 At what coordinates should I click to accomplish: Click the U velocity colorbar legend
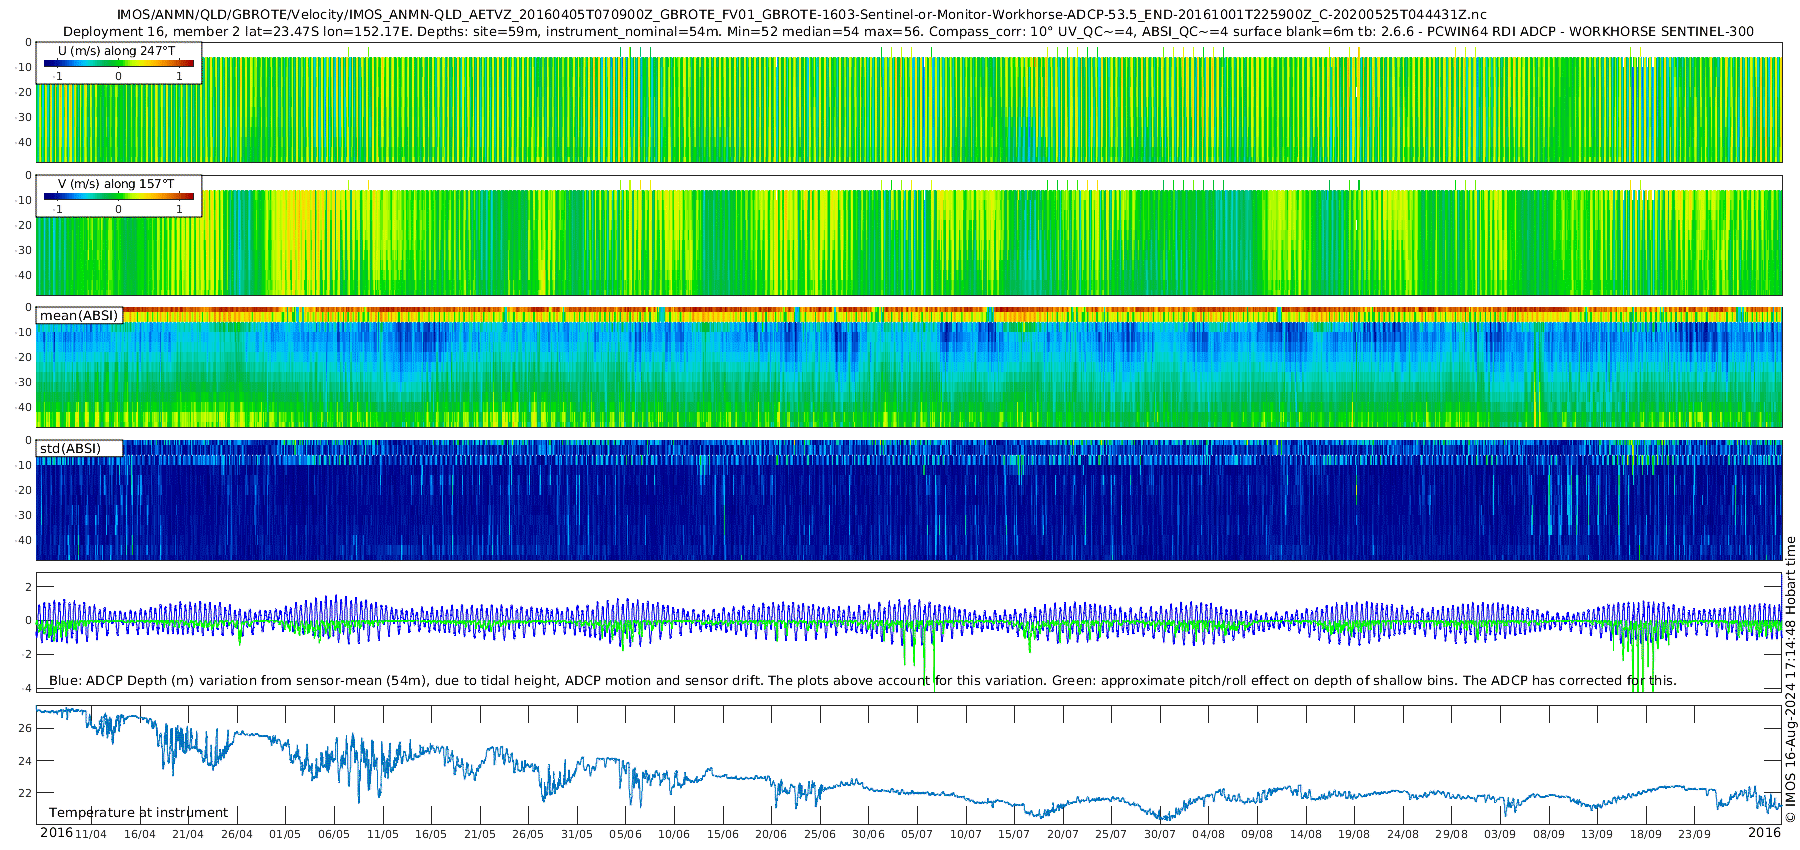(x=119, y=63)
